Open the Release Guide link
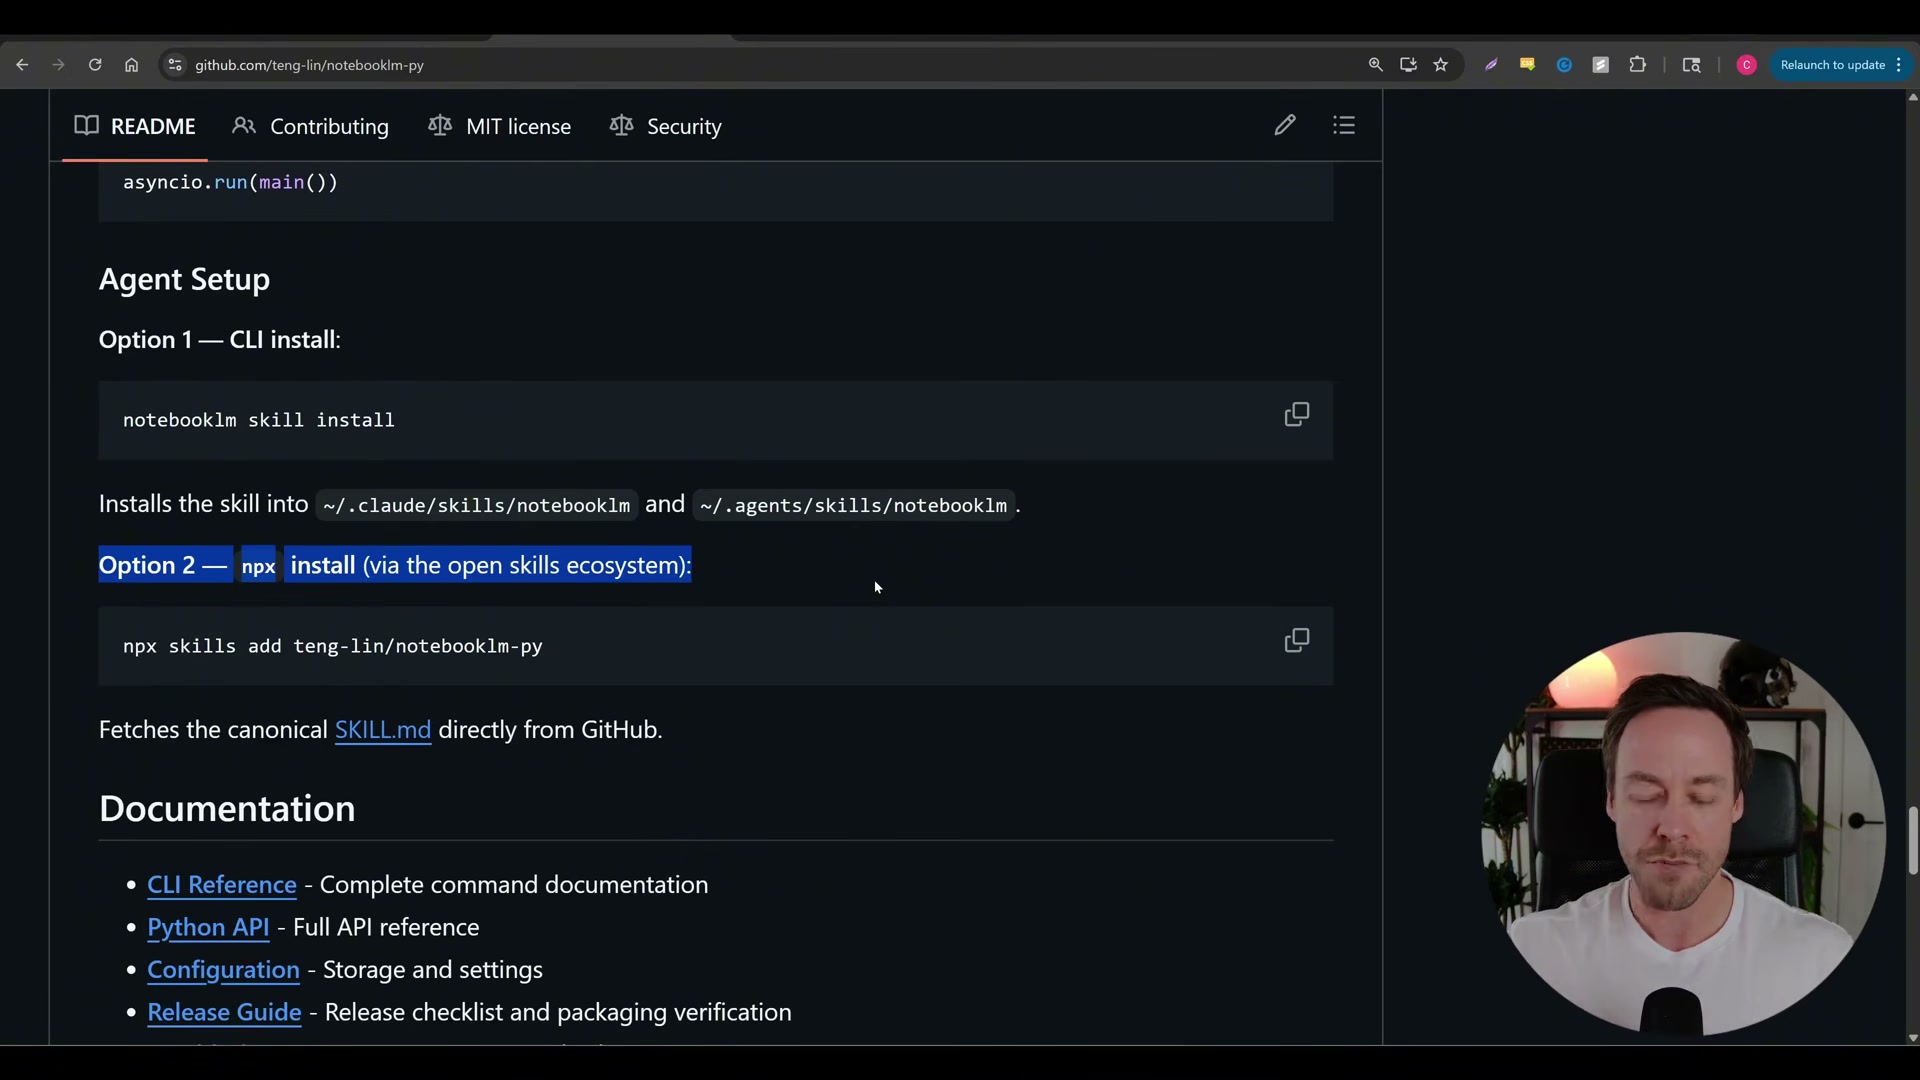Image resolution: width=1920 pixels, height=1080 pixels. tap(224, 1013)
